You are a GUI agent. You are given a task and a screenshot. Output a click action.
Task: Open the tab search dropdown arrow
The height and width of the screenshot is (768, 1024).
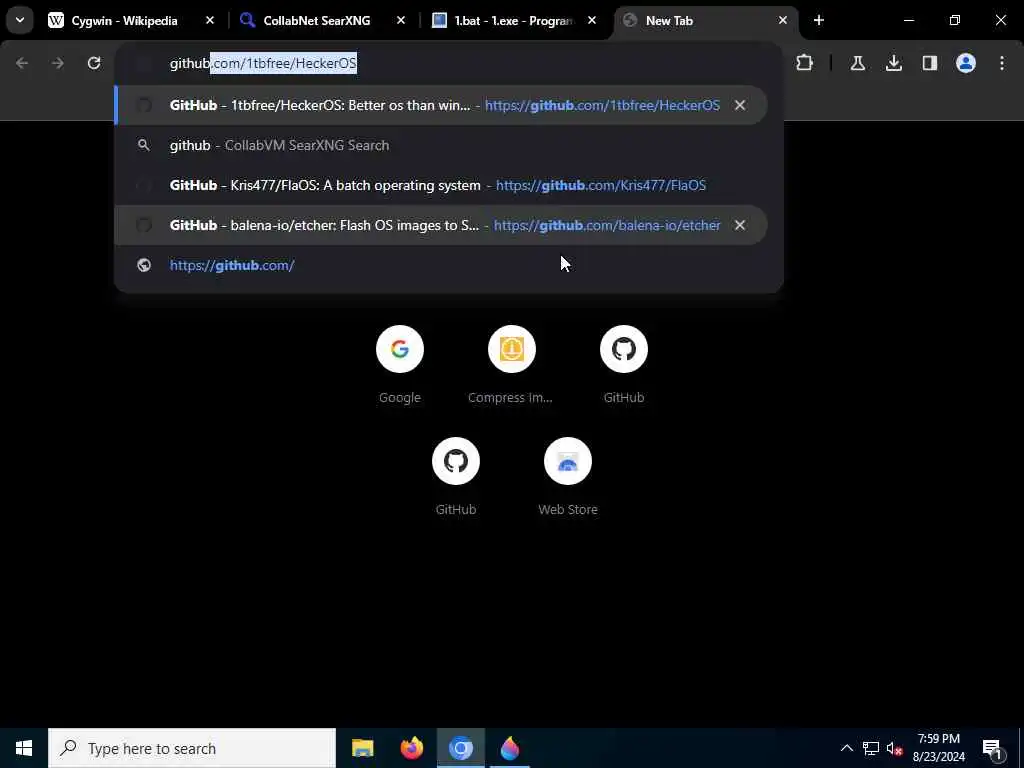pyautogui.click(x=20, y=20)
